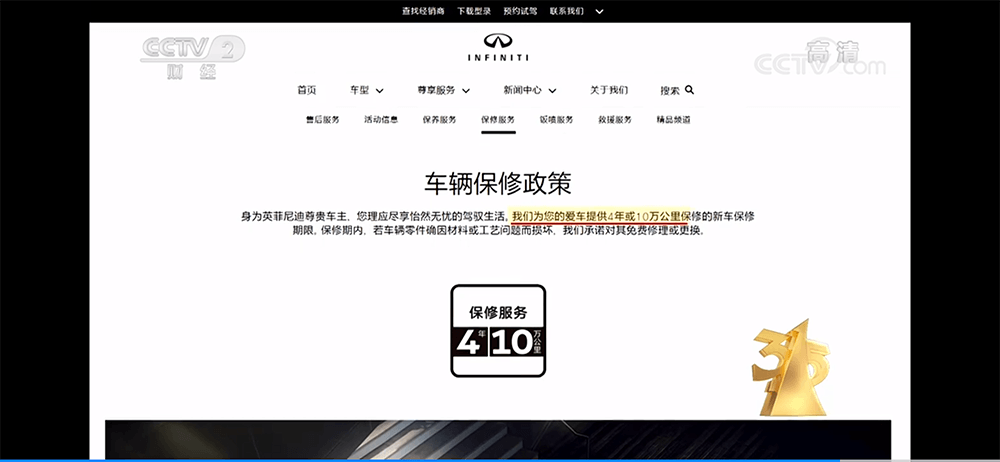Image resolution: width=1000 pixels, height=462 pixels.
Task: Click the 搜索 label
Action: tap(670, 91)
